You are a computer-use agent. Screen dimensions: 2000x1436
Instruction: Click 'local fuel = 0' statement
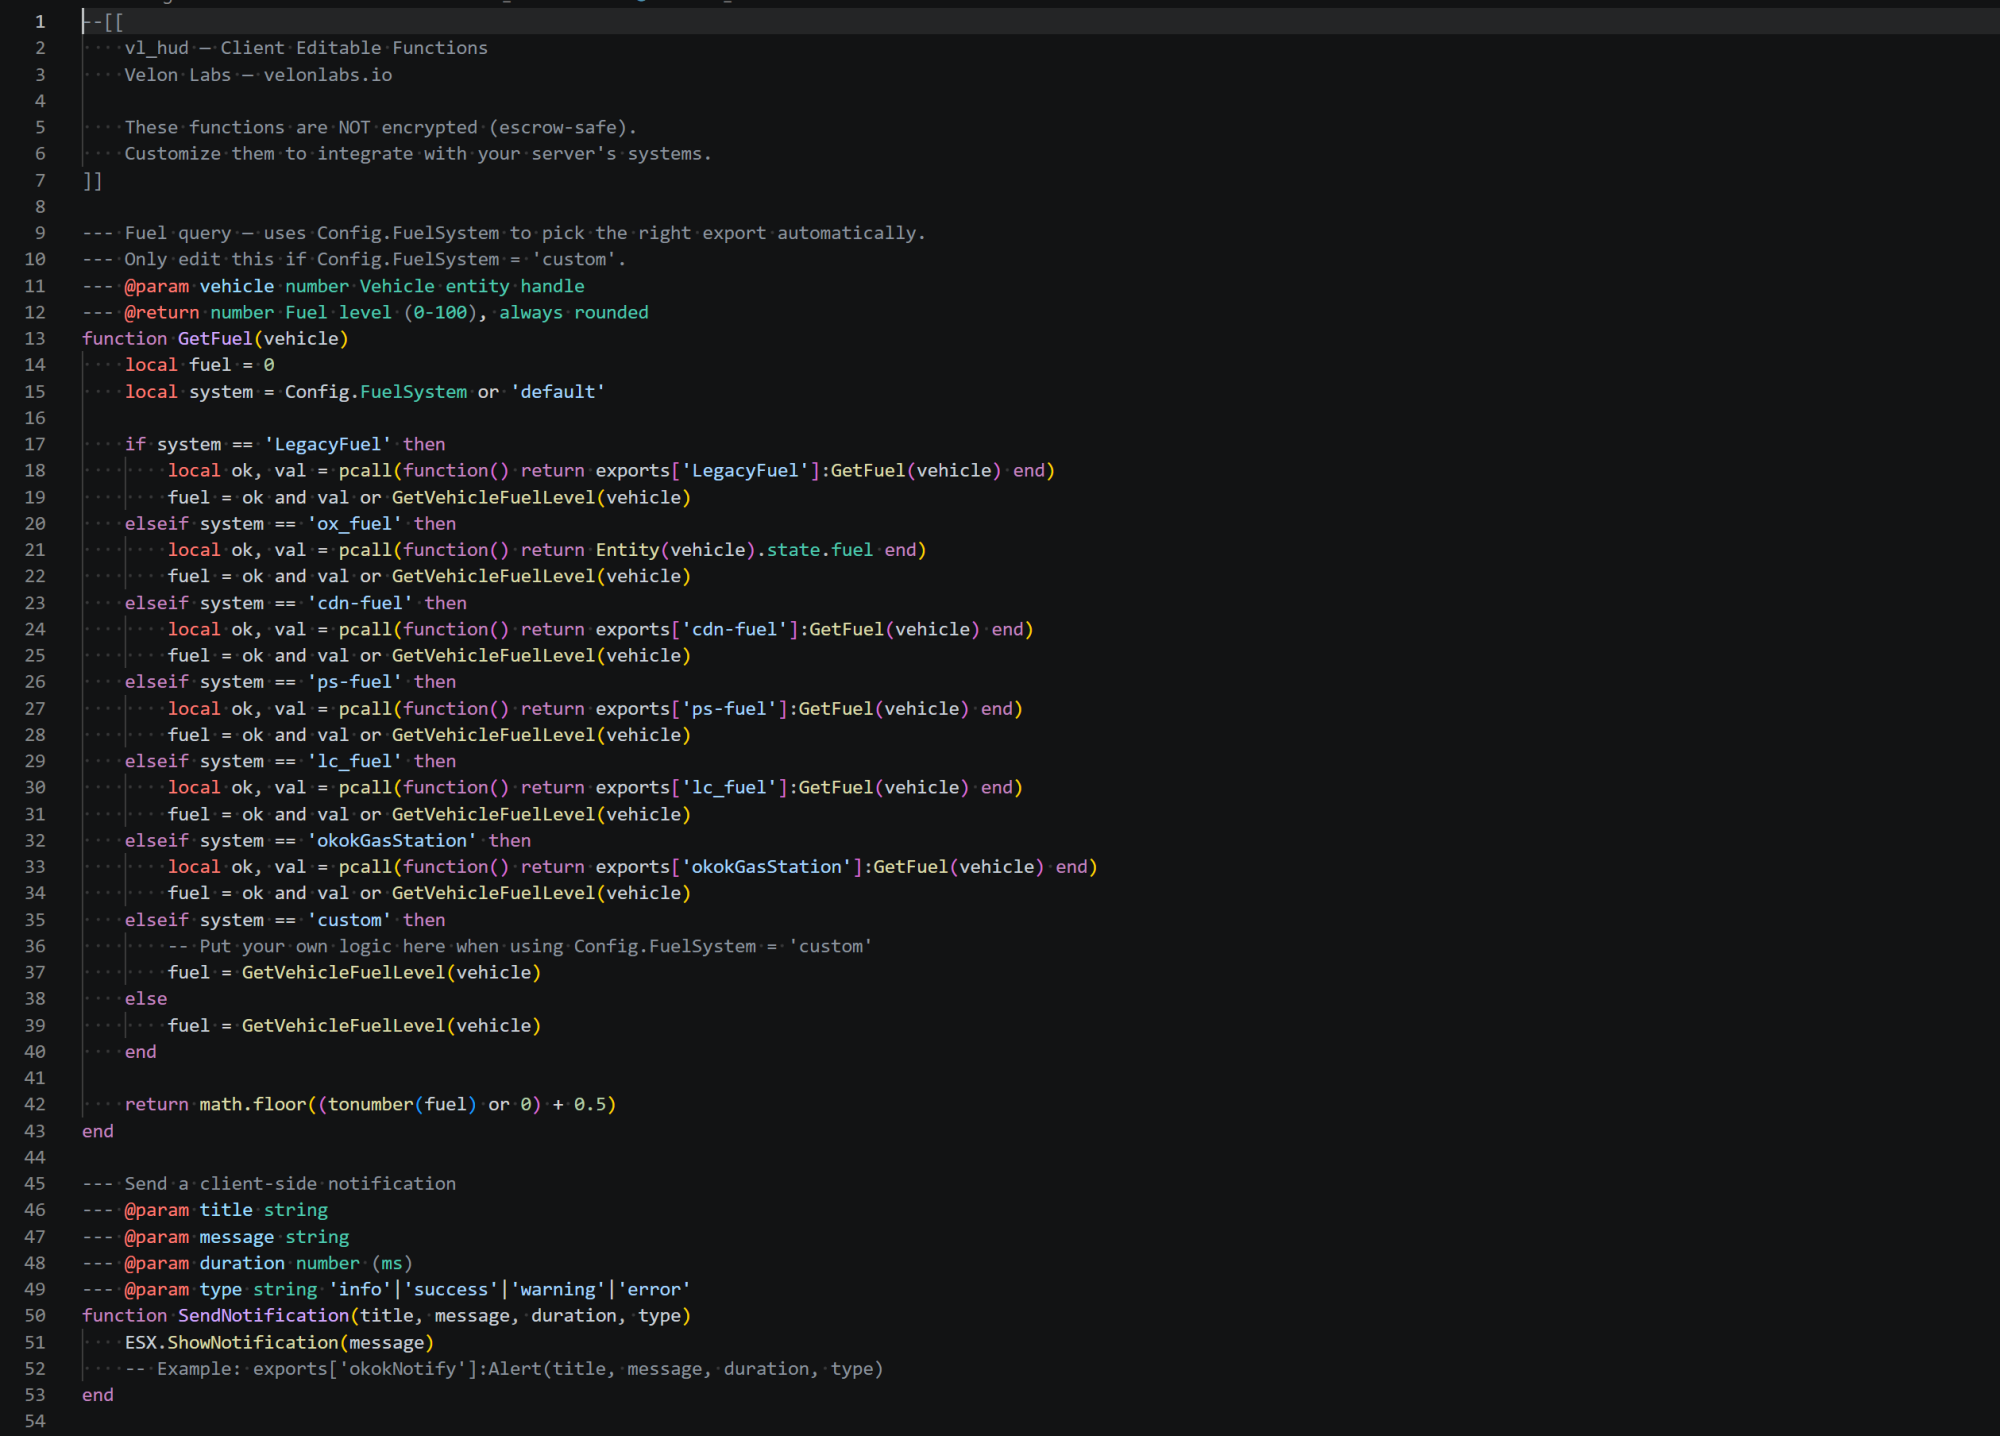click(x=199, y=365)
